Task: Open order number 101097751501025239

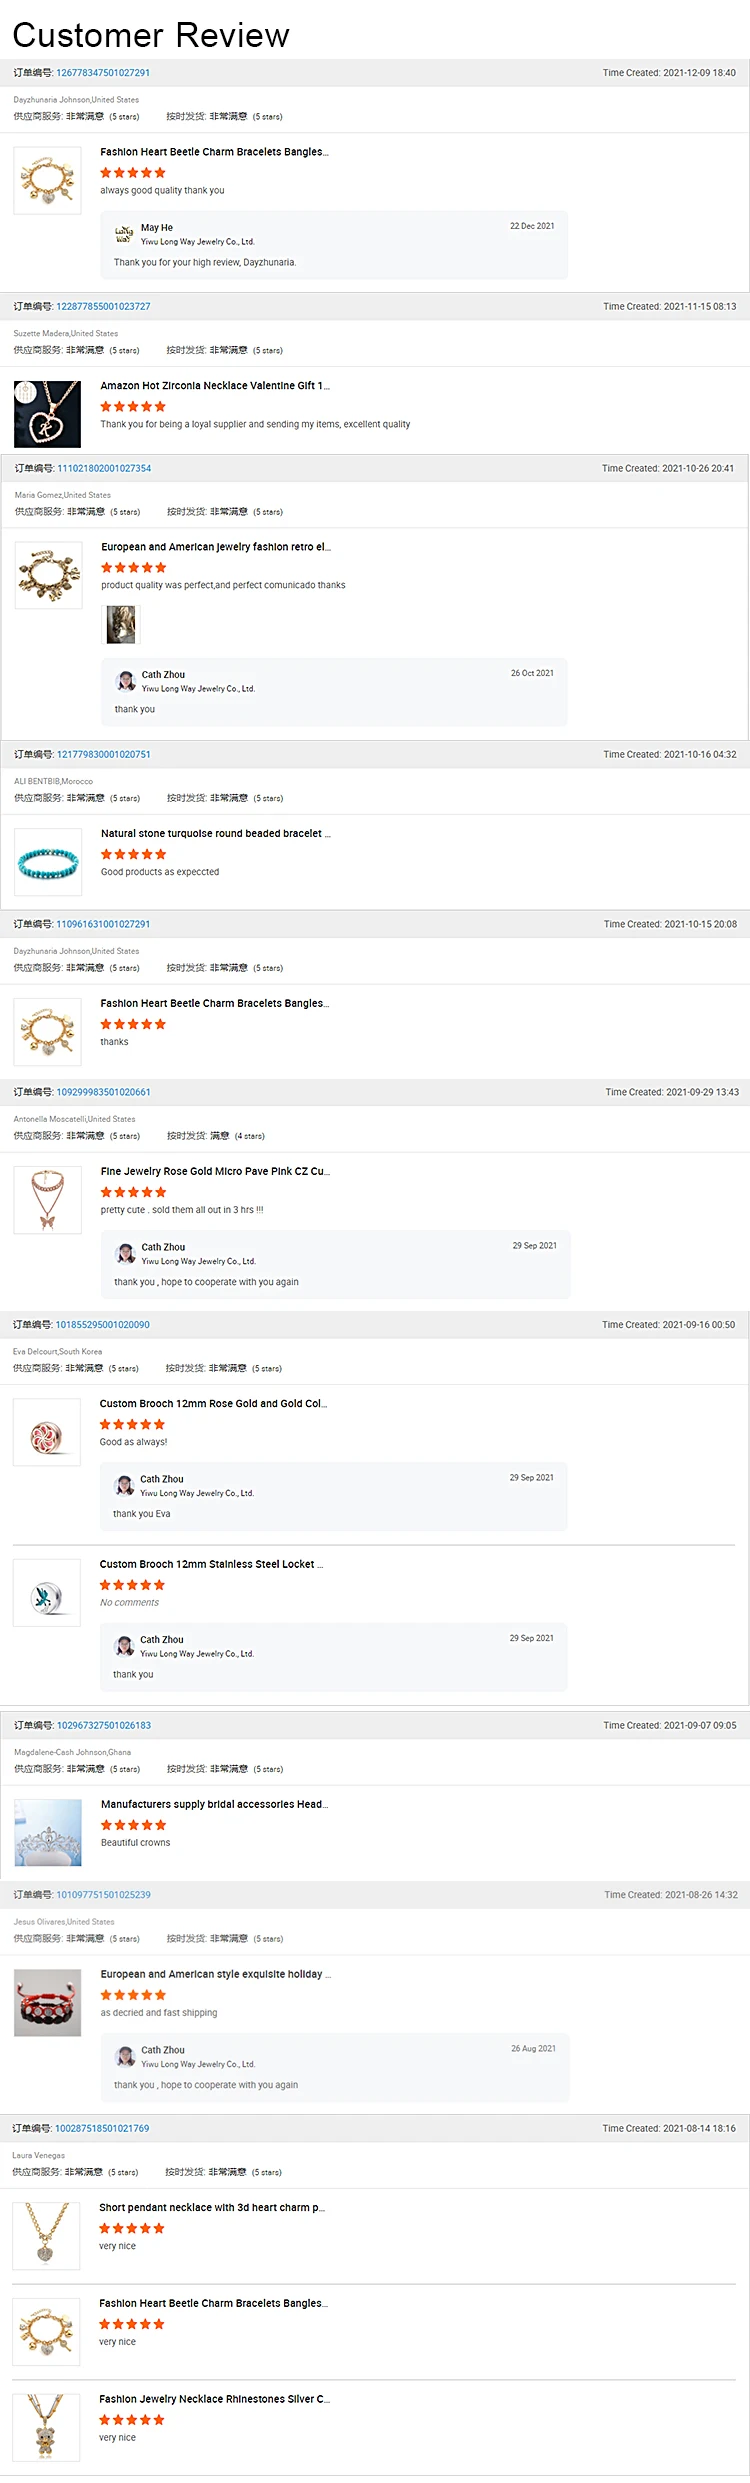Action: pos(103,1895)
